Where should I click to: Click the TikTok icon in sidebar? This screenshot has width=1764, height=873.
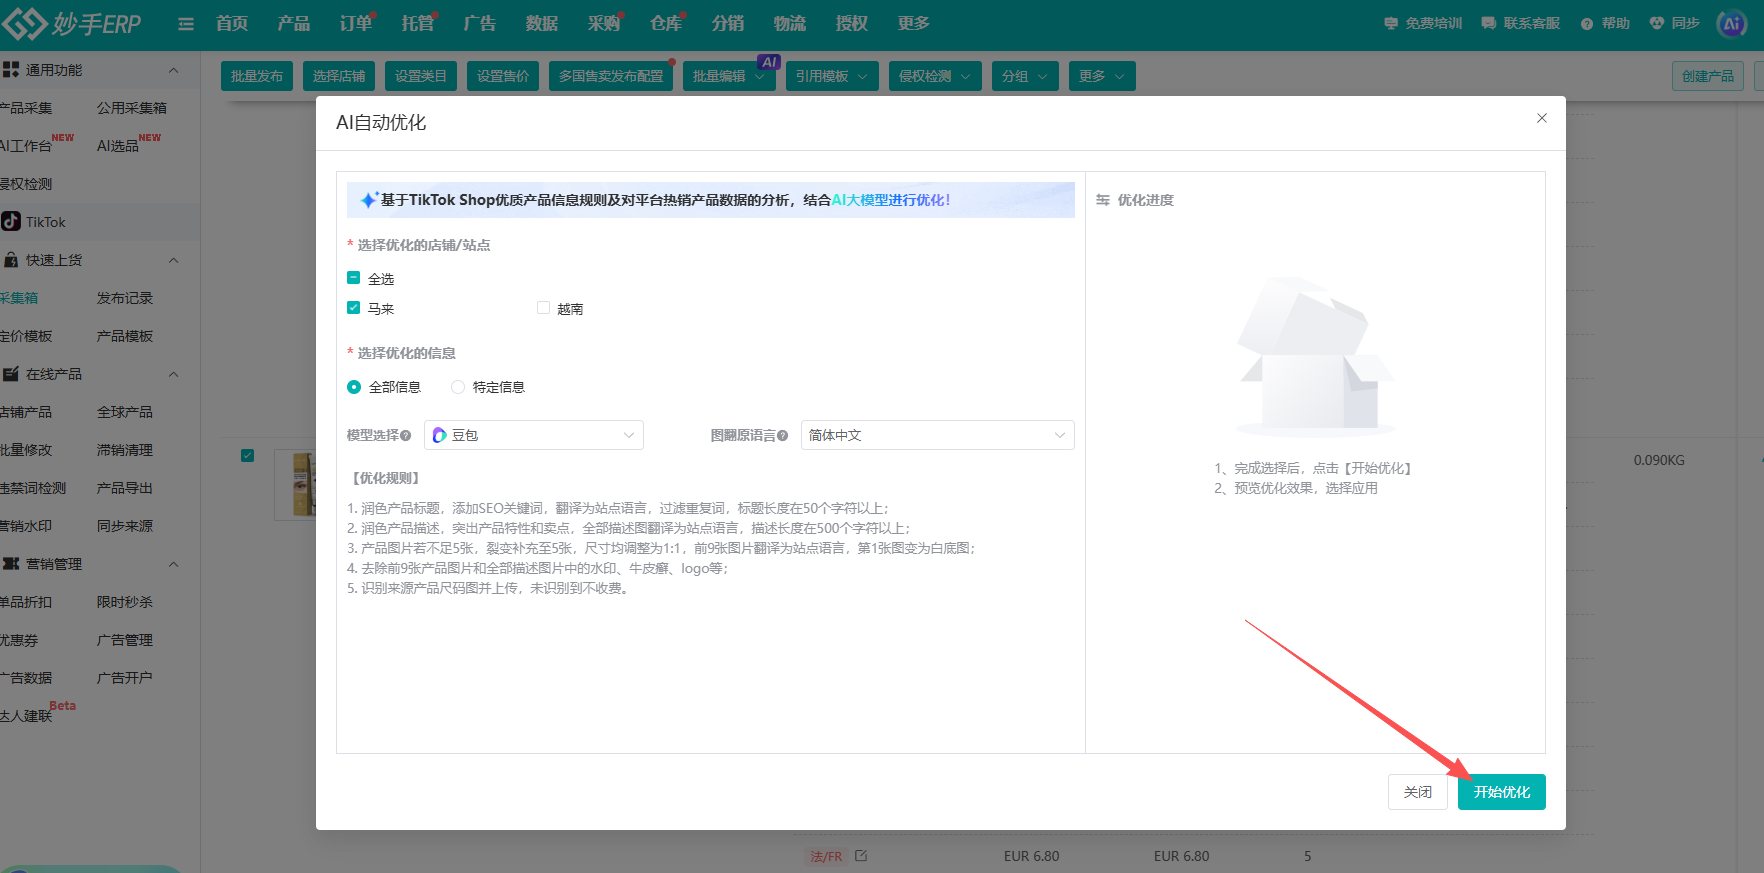11,221
